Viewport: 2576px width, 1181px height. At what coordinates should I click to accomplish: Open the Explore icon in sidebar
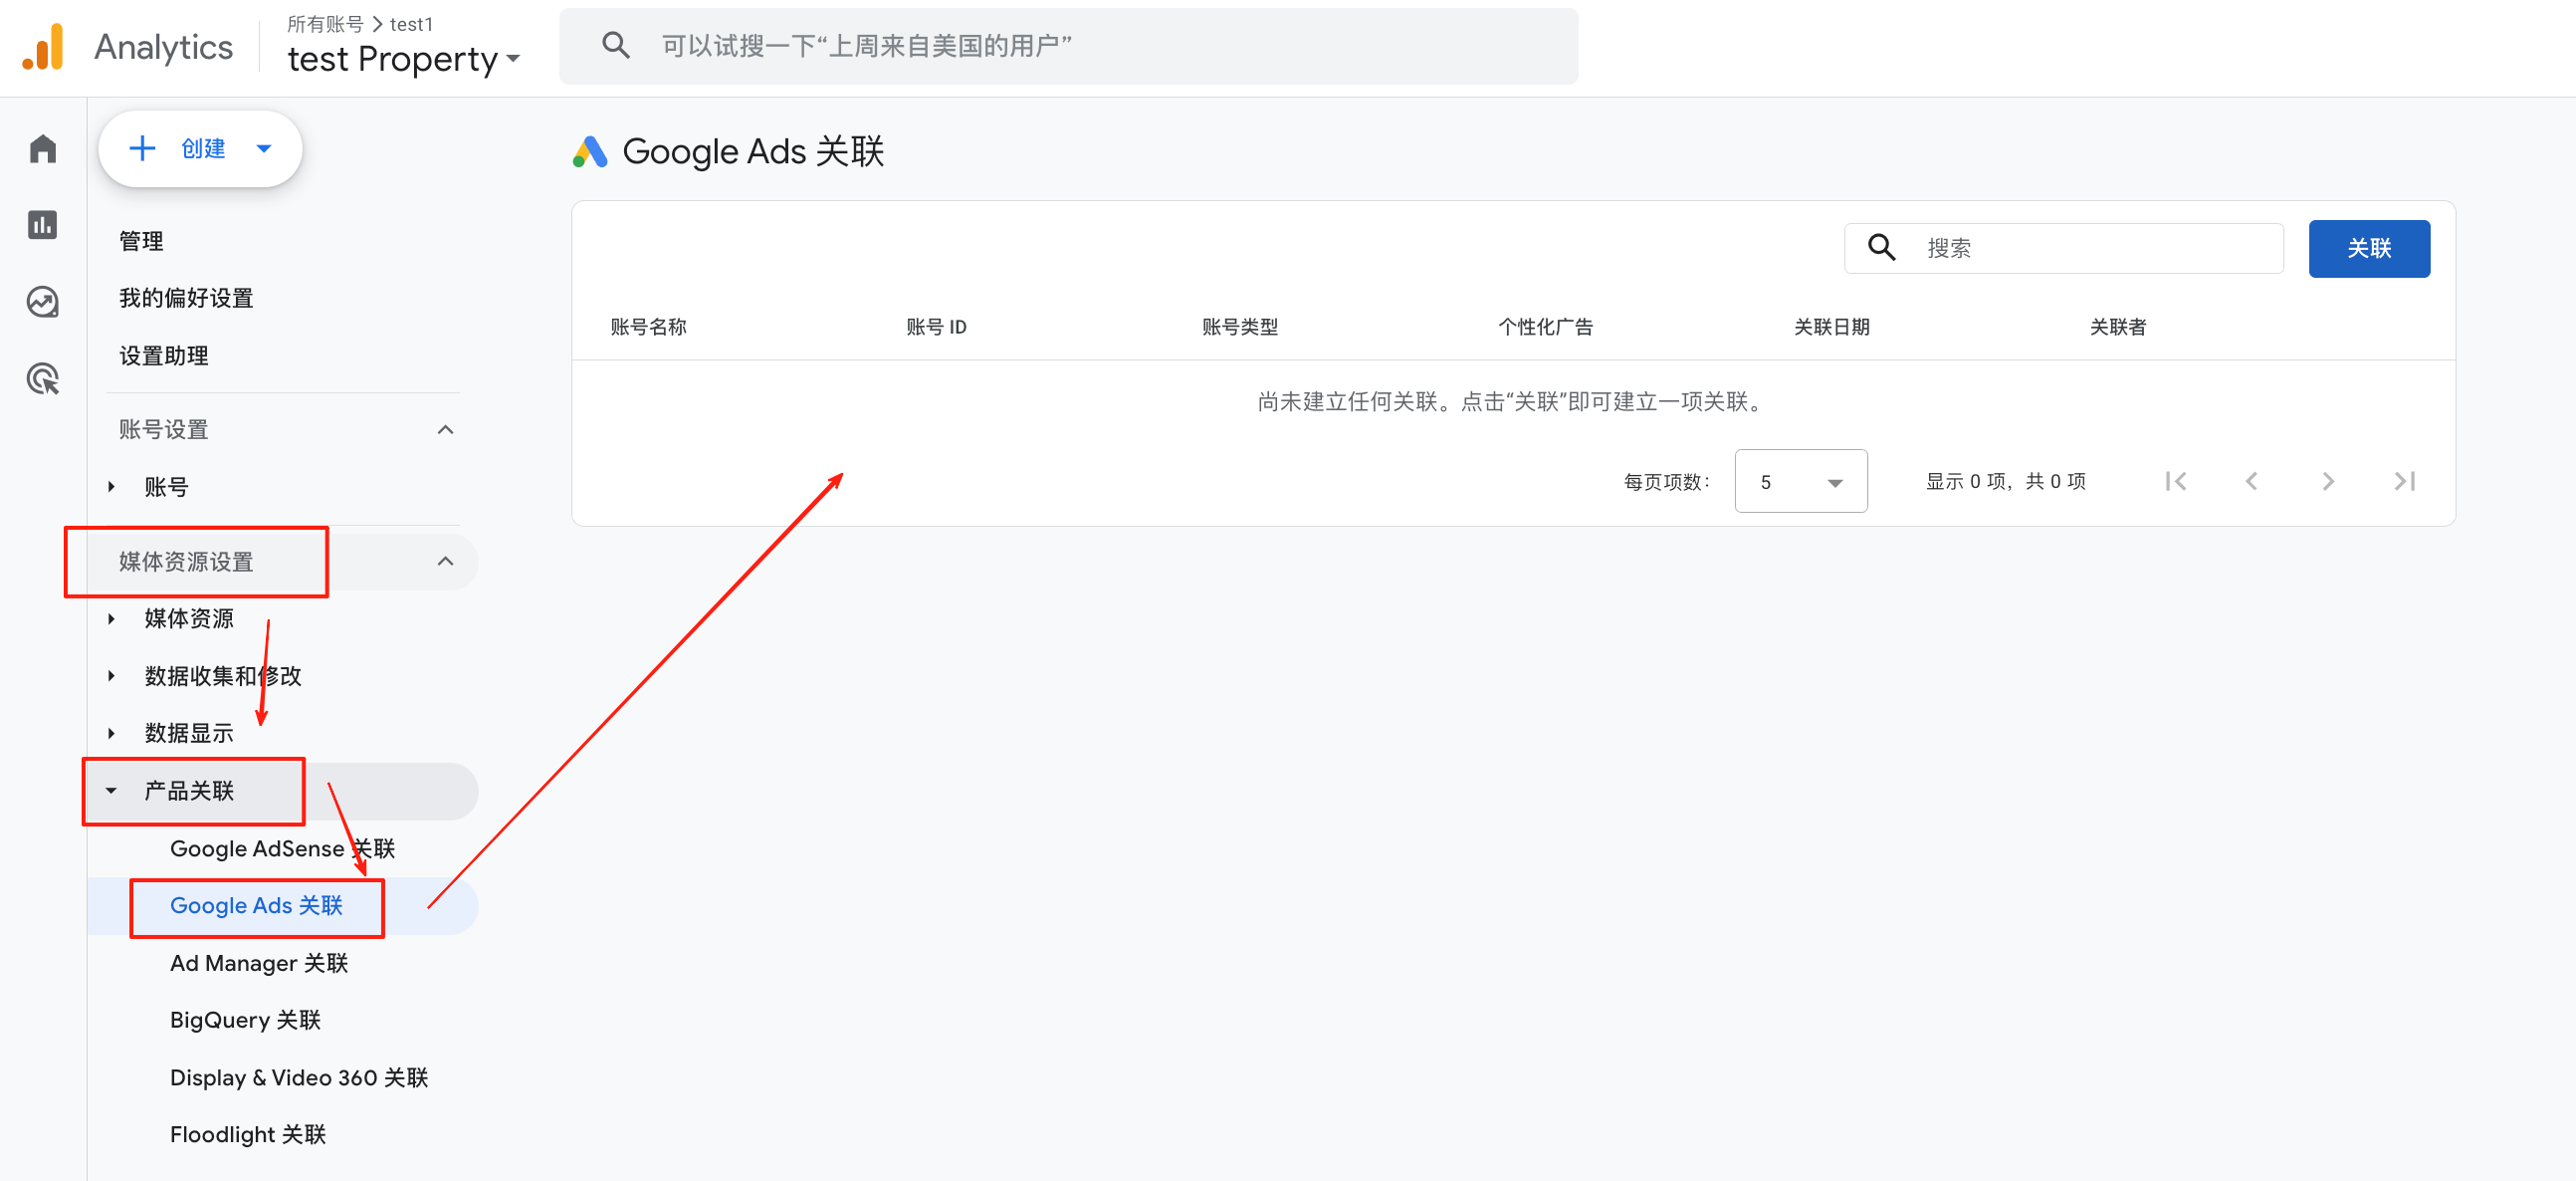[42, 301]
